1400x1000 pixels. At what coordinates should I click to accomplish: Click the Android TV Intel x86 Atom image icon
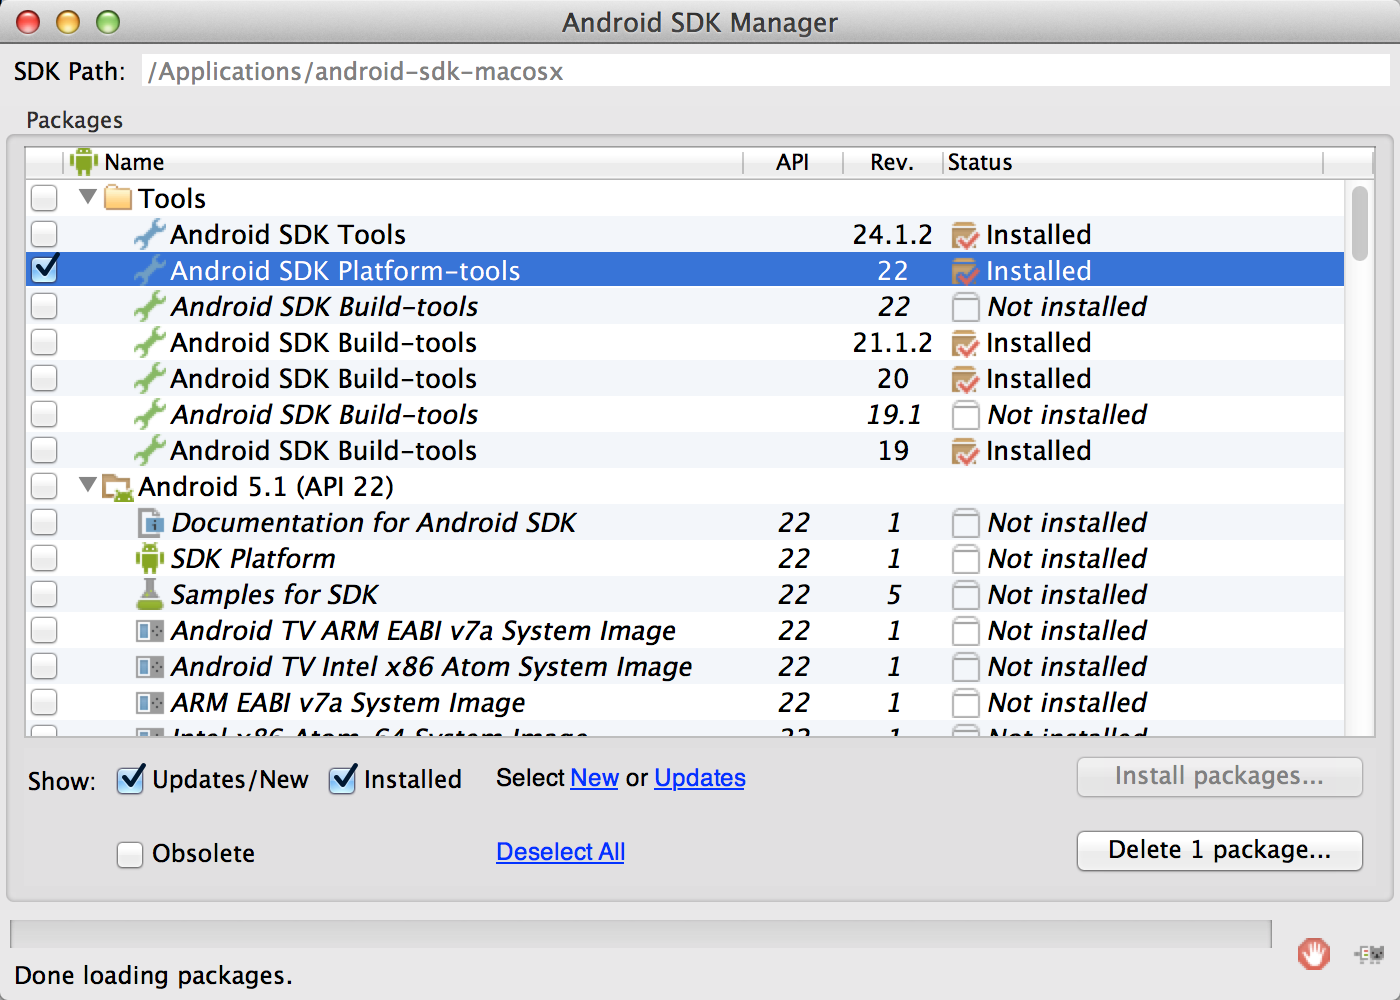tap(150, 667)
